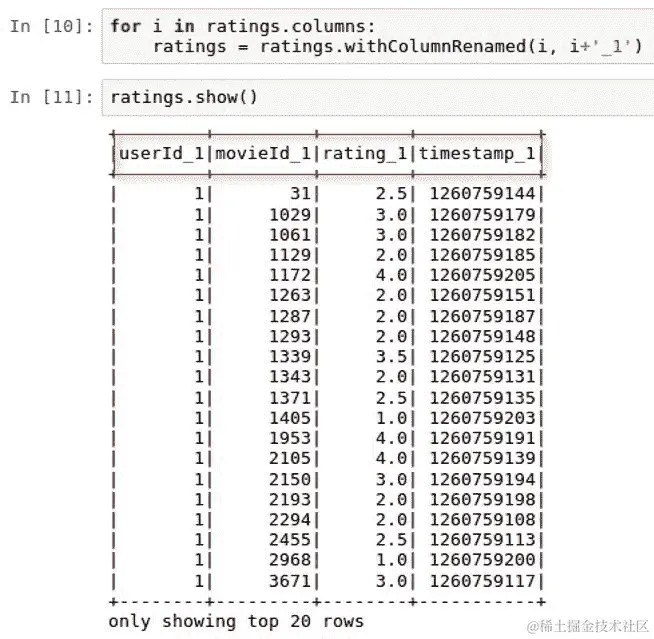Select movieId value 2294
This screenshot has height=639, width=654.
pos(290,520)
